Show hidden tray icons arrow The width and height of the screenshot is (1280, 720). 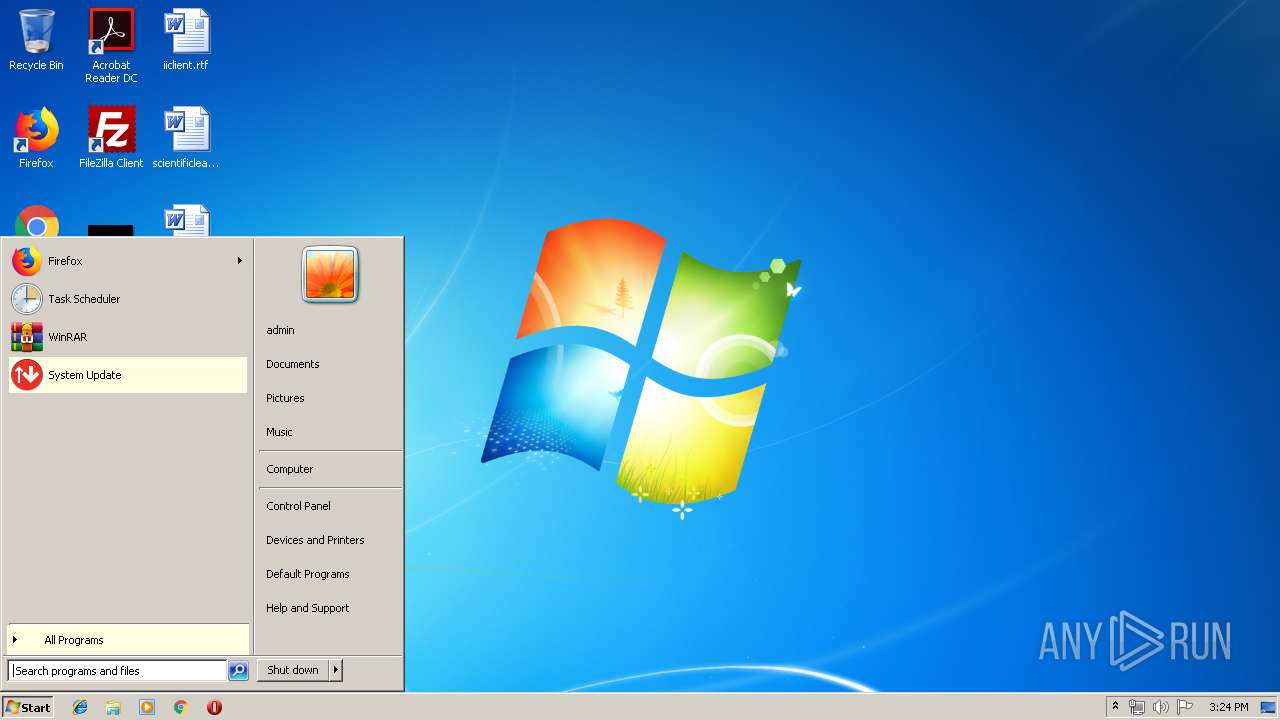tap(1116, 707)
